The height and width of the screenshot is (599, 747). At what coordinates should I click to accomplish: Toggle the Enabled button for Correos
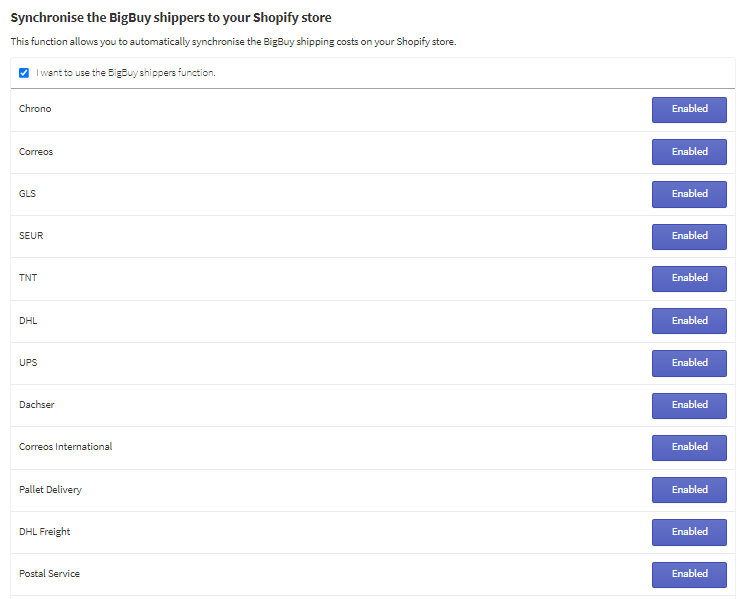(689, 152)
